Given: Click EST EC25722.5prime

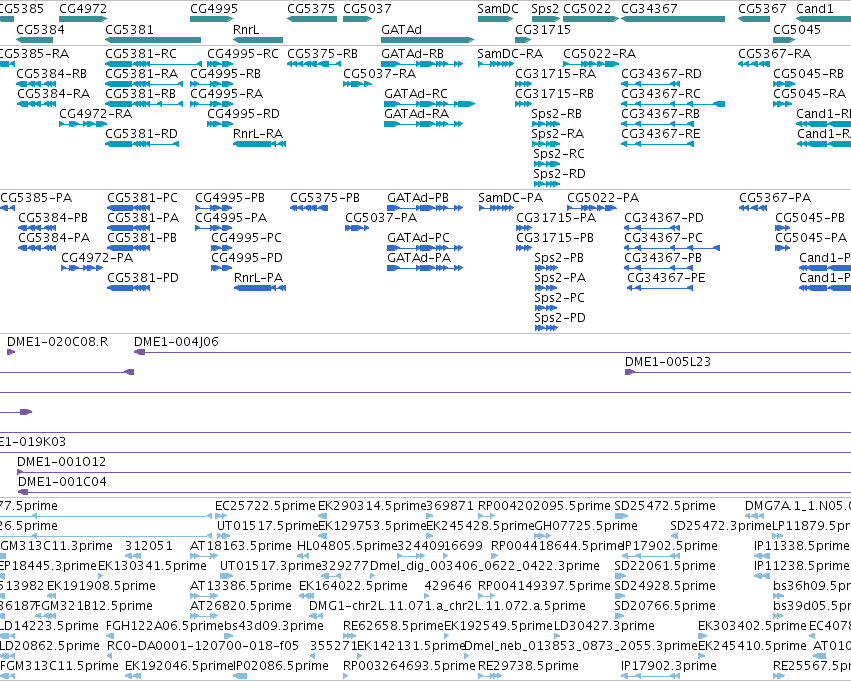Looking at the screenshot, I should [265, 506].
